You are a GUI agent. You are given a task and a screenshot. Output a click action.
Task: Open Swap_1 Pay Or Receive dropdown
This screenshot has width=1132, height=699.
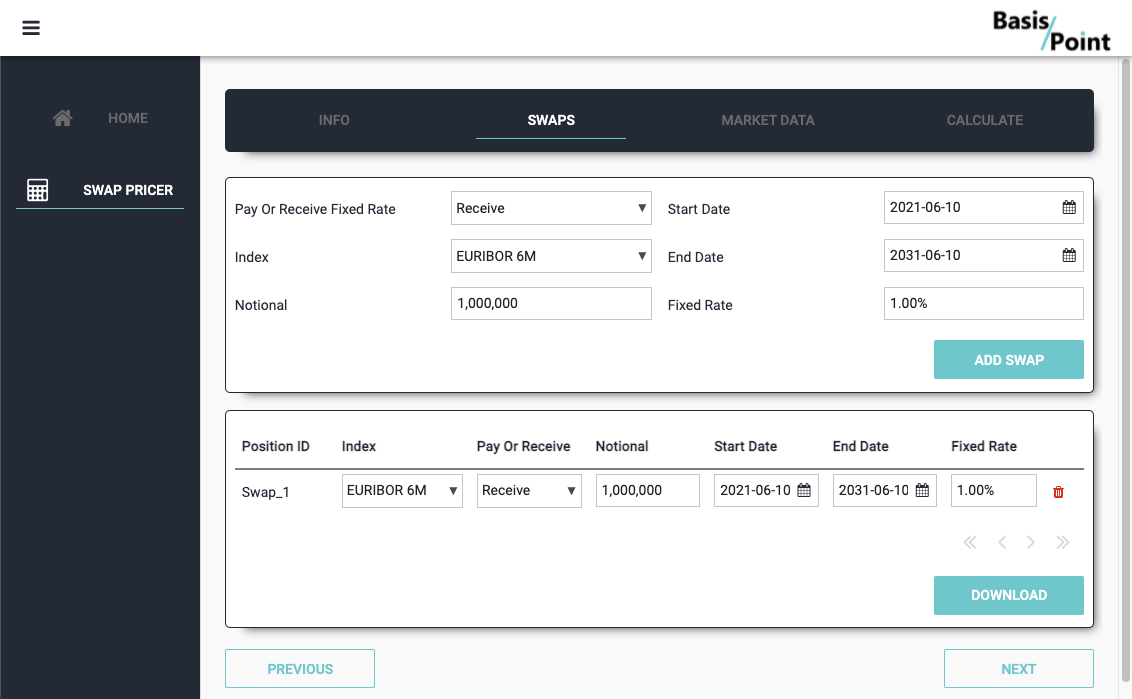[x=529, y=491]
